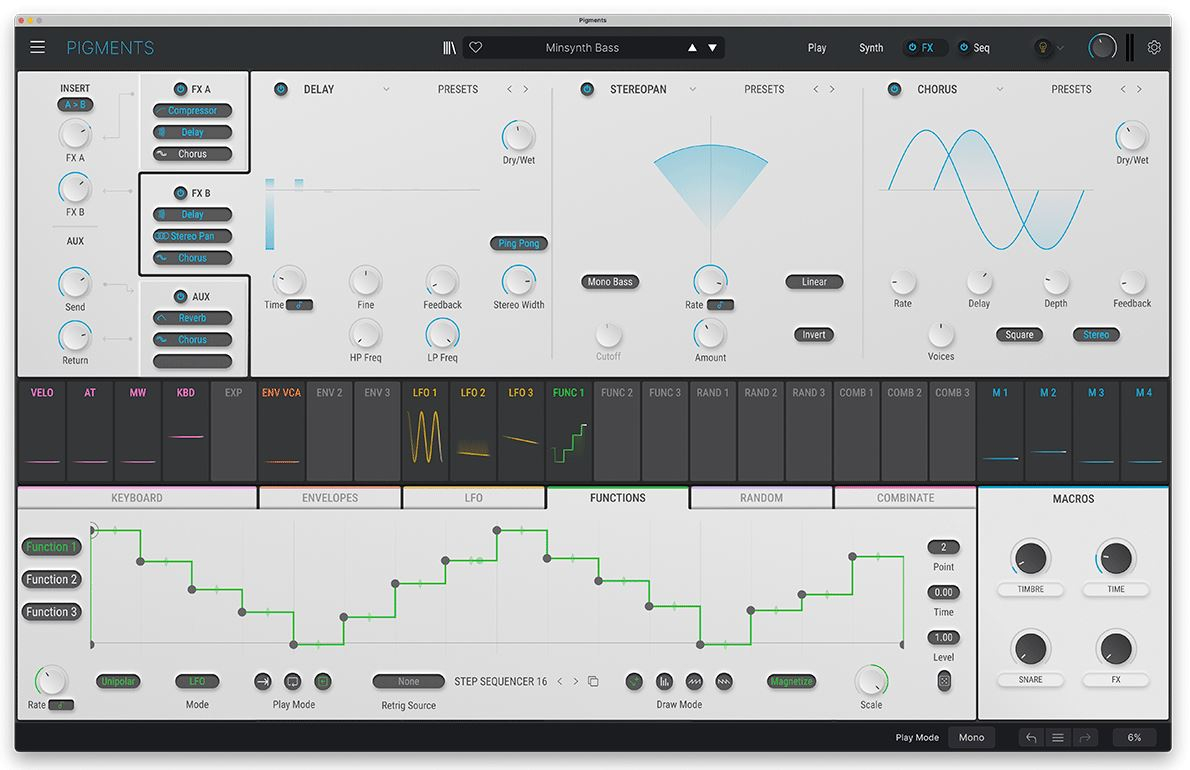The height and width of the screenshot is (770, 1190).
Task: Switch to the Envelopes tab
Action: [330, 498]
